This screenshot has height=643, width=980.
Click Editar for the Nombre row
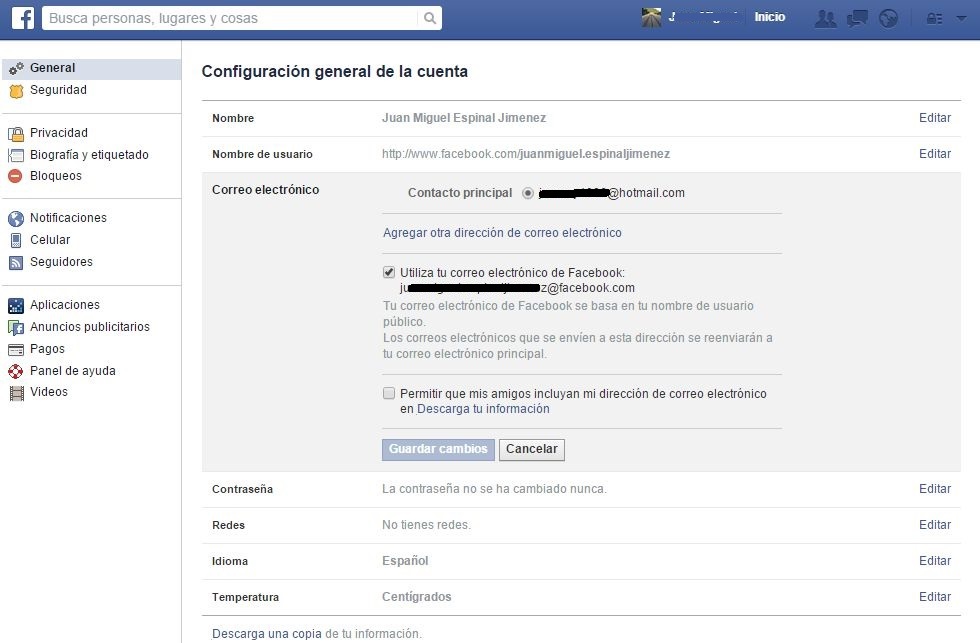[935, 118]
